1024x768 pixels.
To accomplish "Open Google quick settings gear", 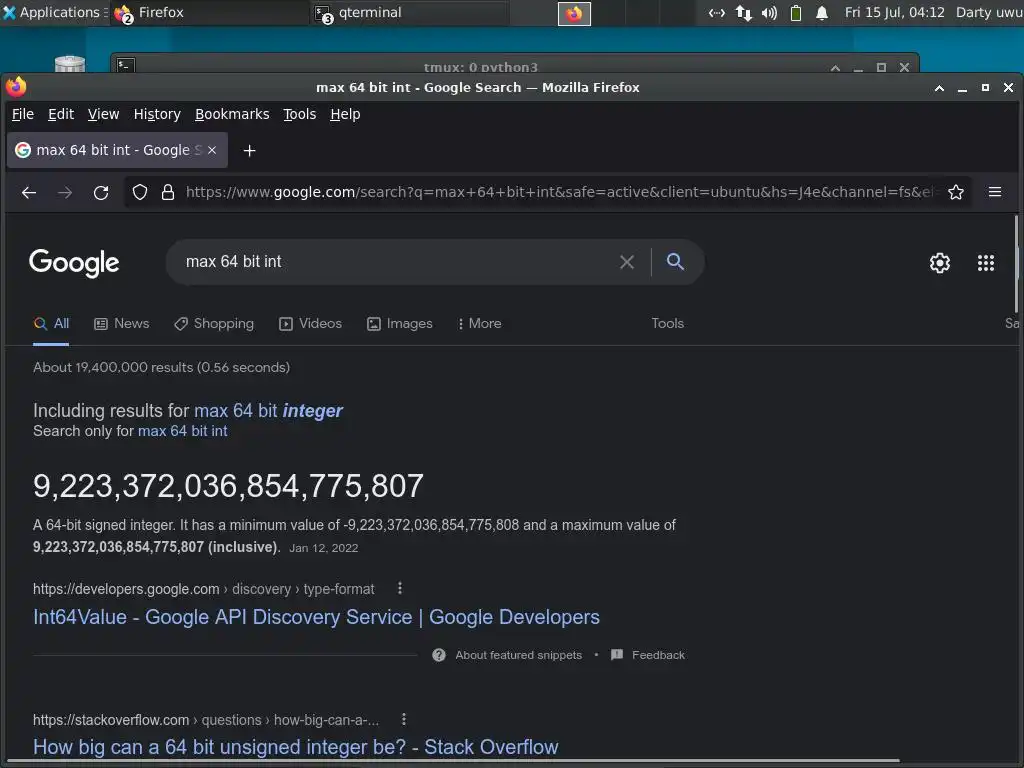I will tap(940, 263).
